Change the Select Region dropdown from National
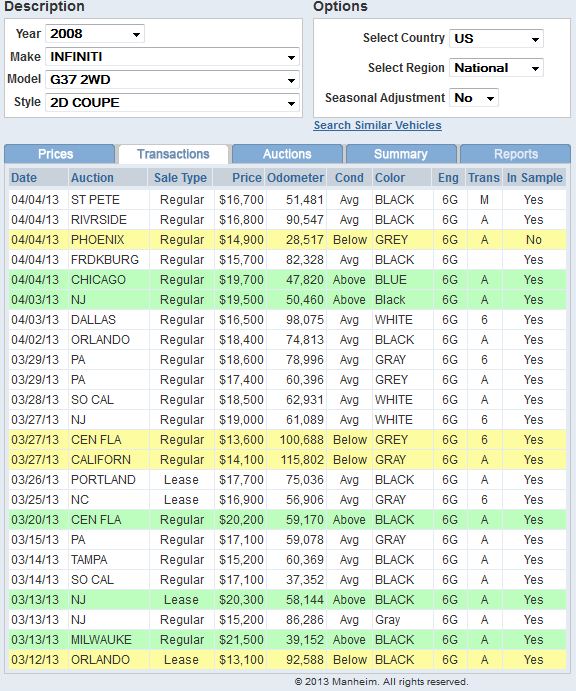Screen dimensions: 576x691 pos(496,68)
